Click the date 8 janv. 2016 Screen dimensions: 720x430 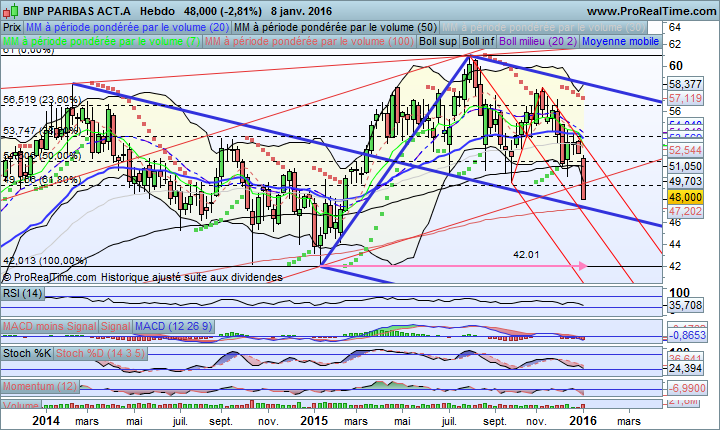click(301, 11)
